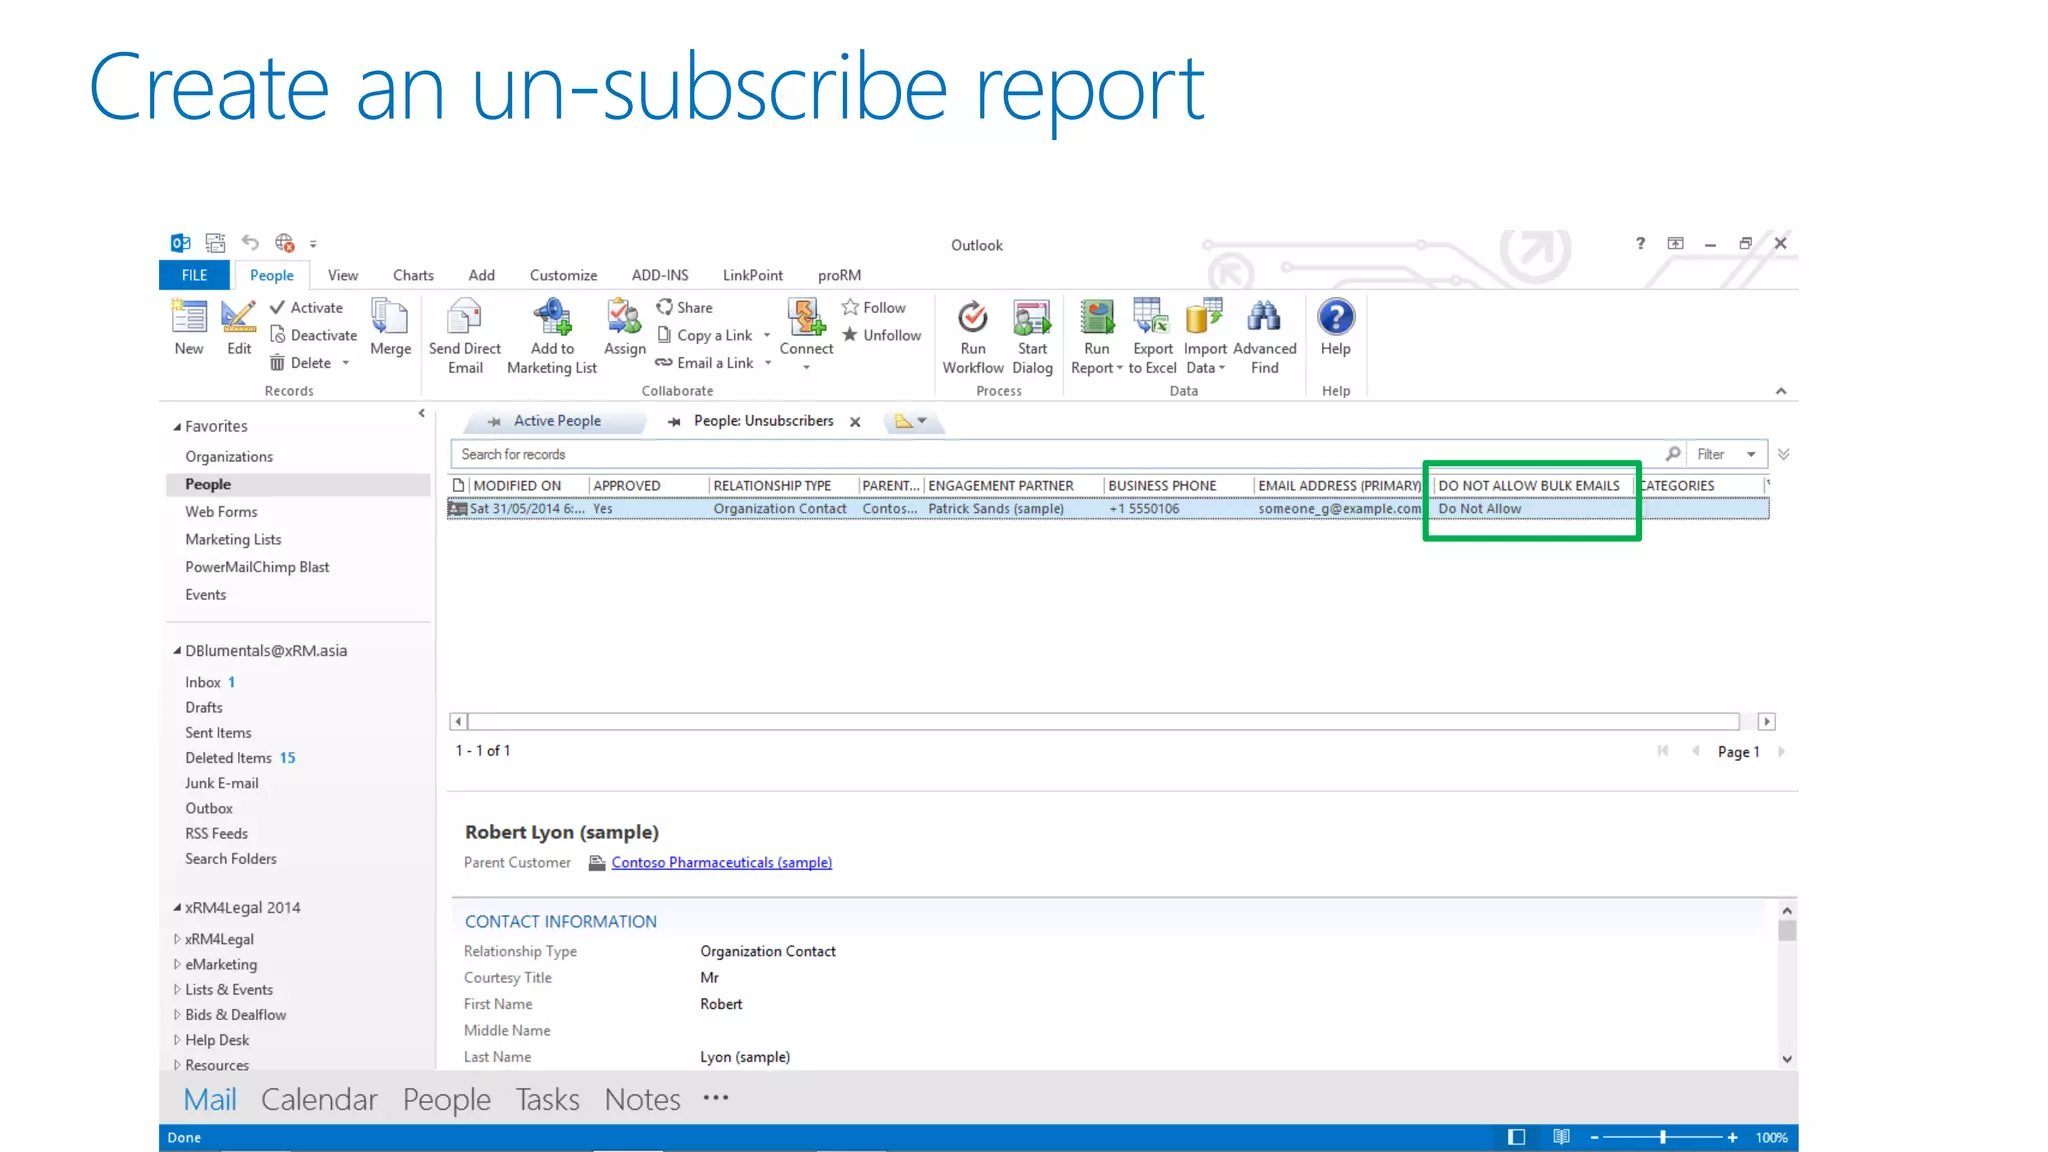Collapse the ribbon with the chevron

click(1781, 391)
